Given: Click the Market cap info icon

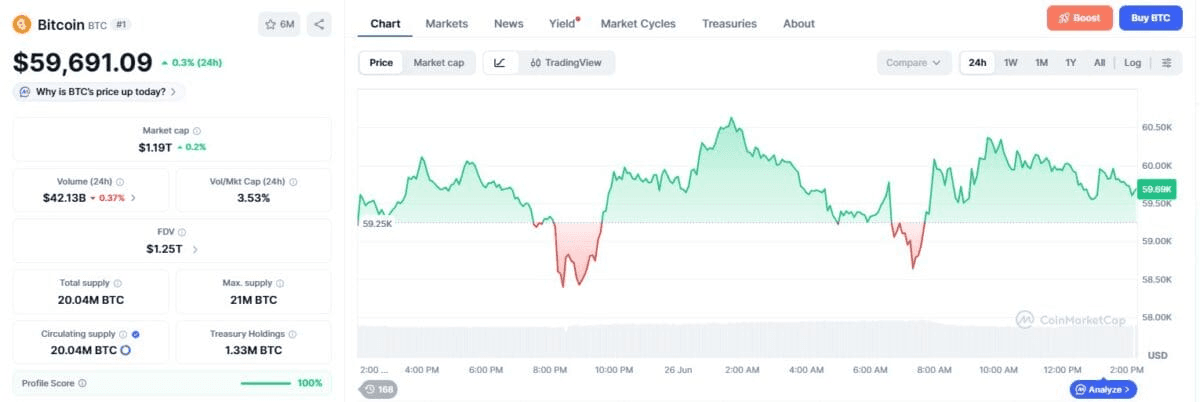Looking at the screenshot, I should click(x=196, y=131).
